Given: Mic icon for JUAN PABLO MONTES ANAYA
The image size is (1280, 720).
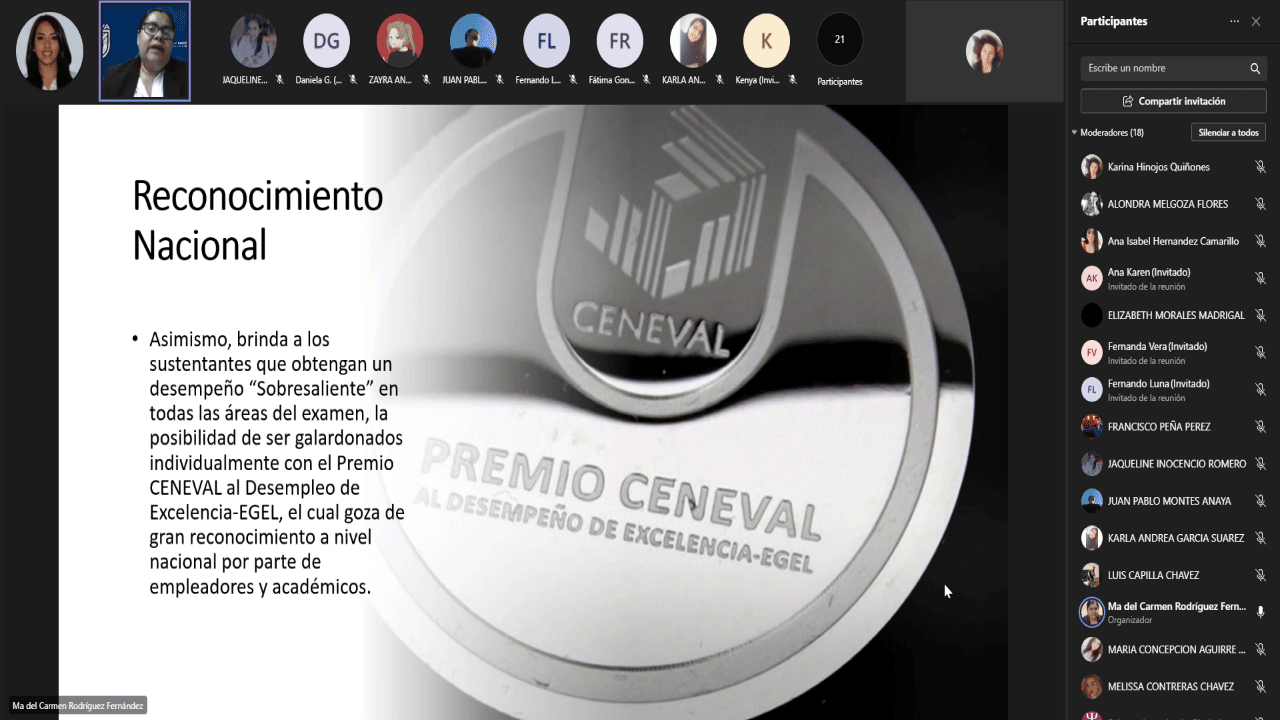Looking at the screenshot, I should click(x=1260, y=501).
